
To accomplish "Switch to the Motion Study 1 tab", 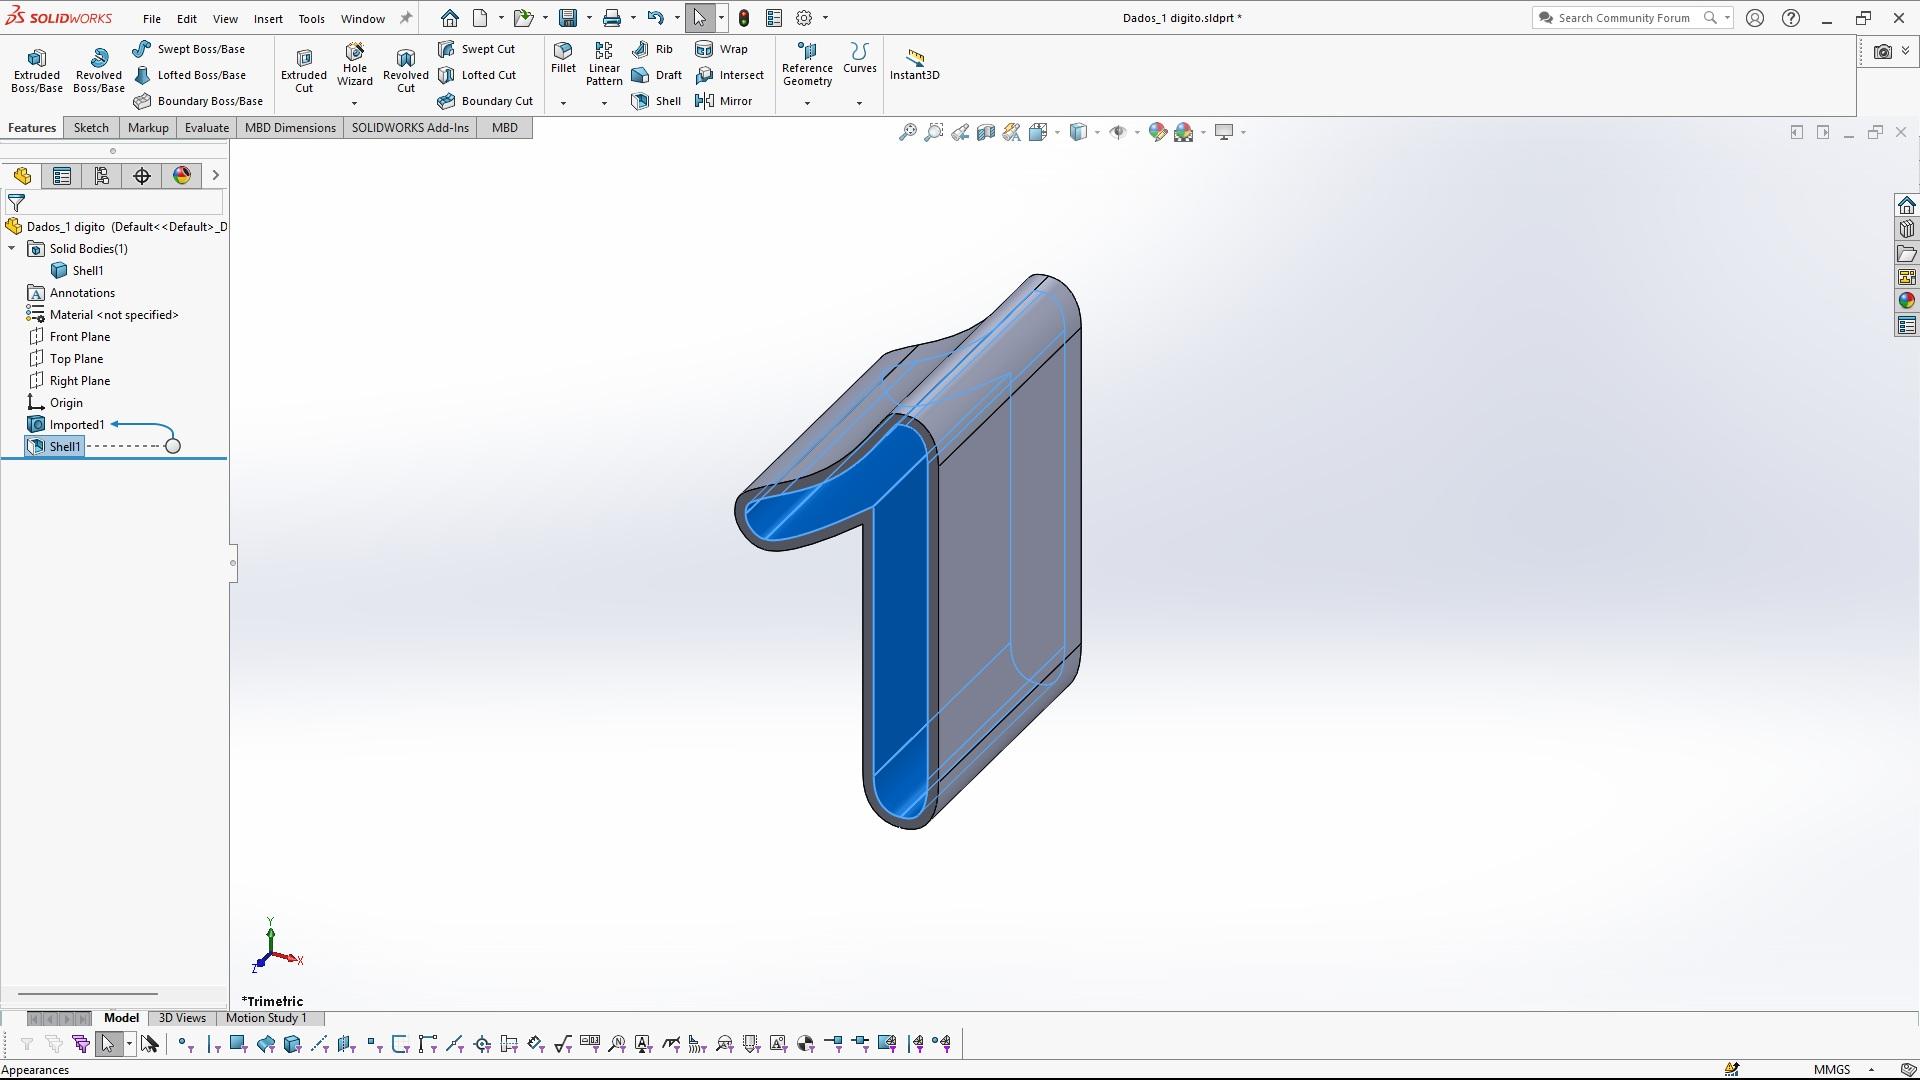I will click(x=266, y=1018).
